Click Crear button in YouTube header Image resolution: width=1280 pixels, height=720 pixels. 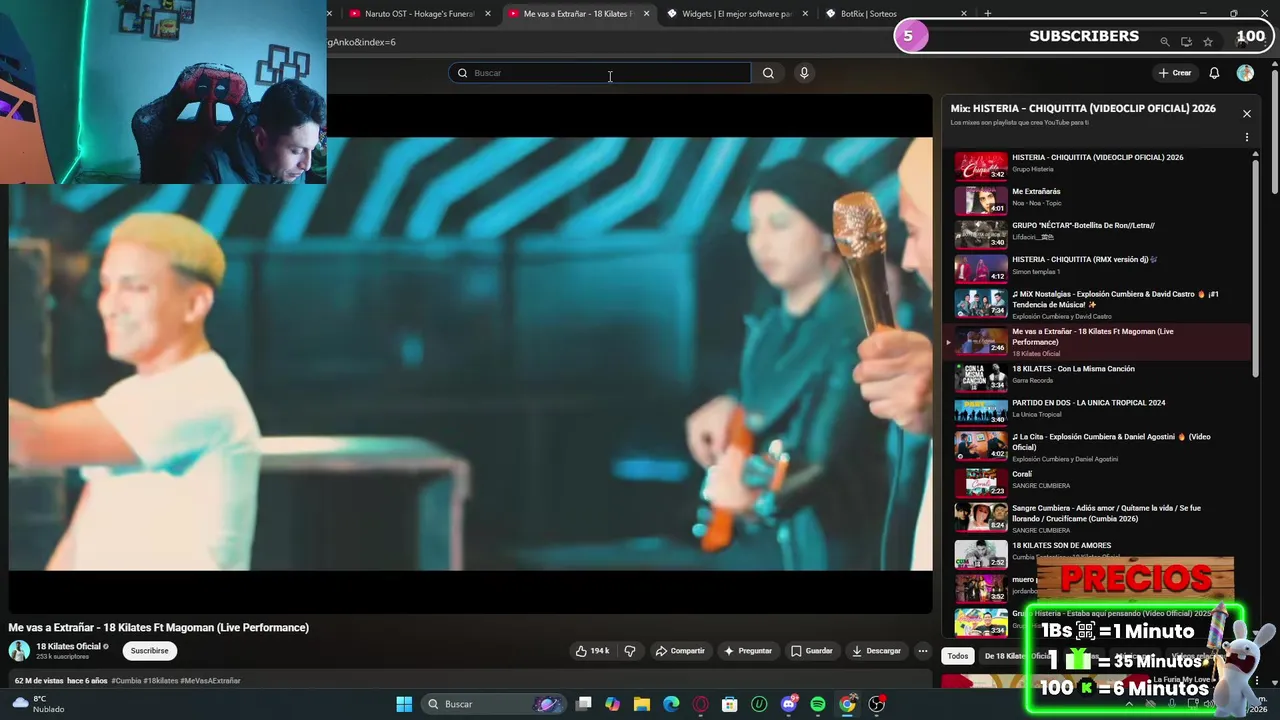click(1175, 73)
